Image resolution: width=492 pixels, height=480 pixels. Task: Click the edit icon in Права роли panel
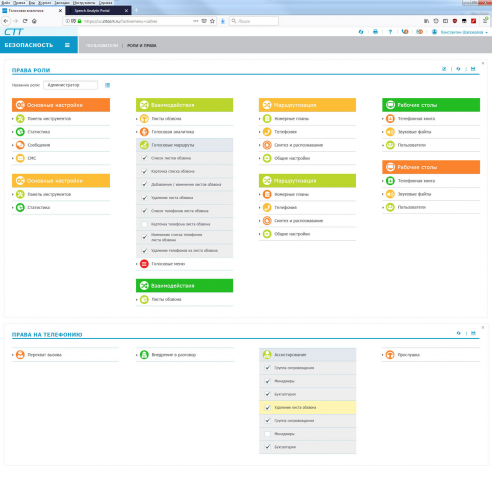[x=444, y=69]
